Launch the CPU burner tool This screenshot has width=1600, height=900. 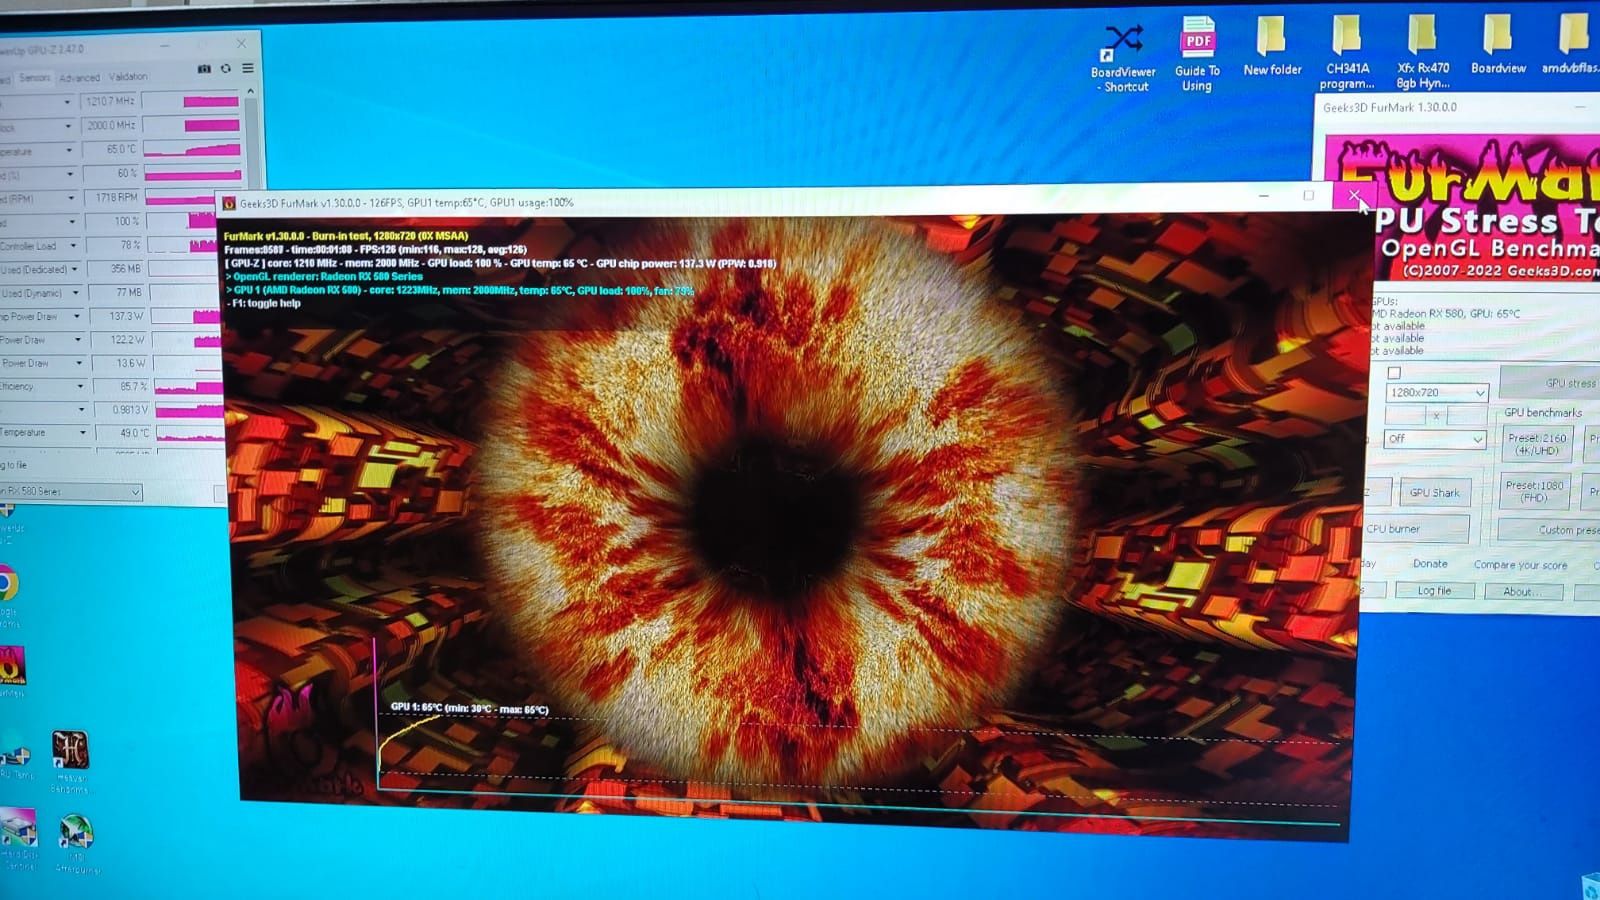pyautogui.click(x=1415, y=529)
